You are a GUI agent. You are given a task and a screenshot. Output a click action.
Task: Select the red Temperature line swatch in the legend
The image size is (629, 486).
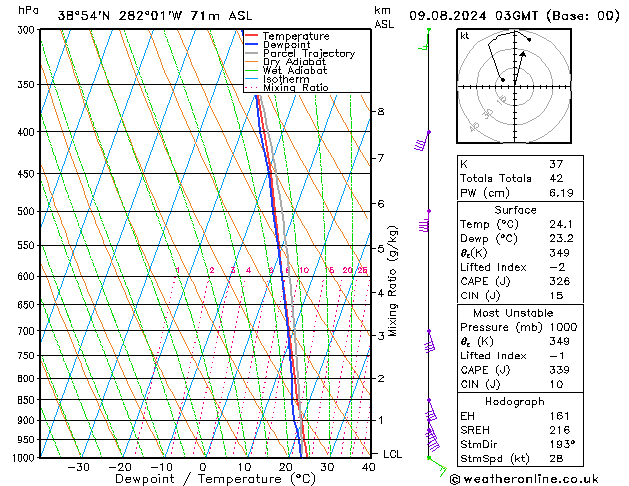pos(251,36)
